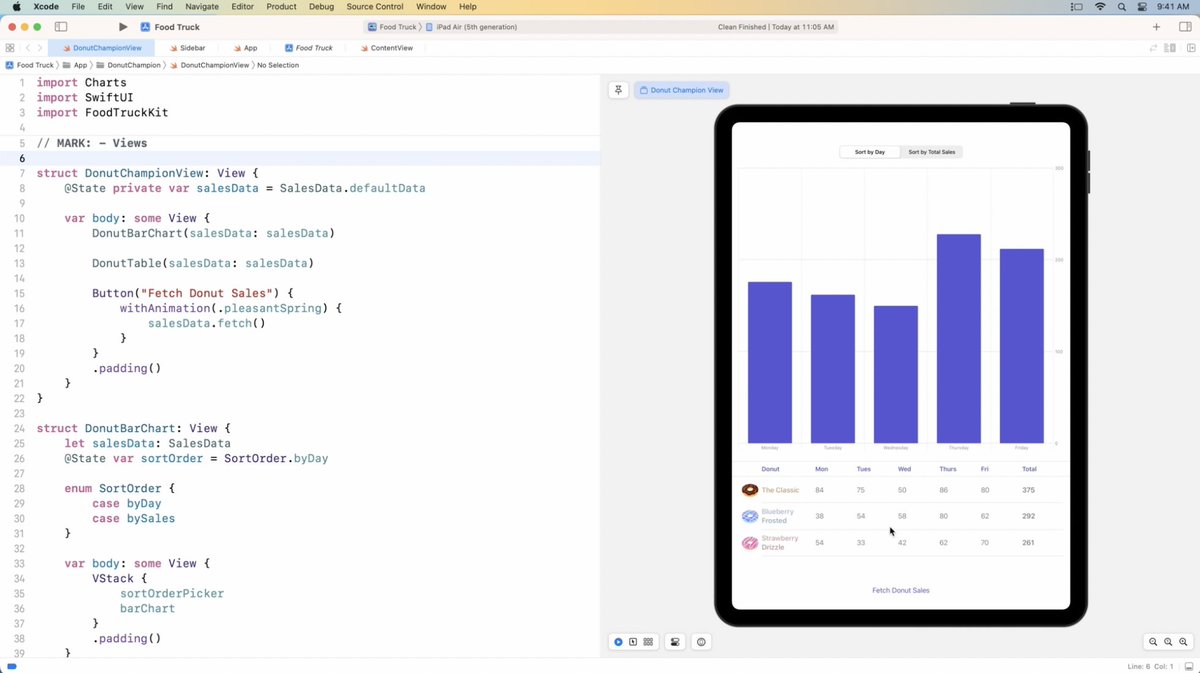
Task: Adjust editor options in tab bar
Action: coord(1169,48)
